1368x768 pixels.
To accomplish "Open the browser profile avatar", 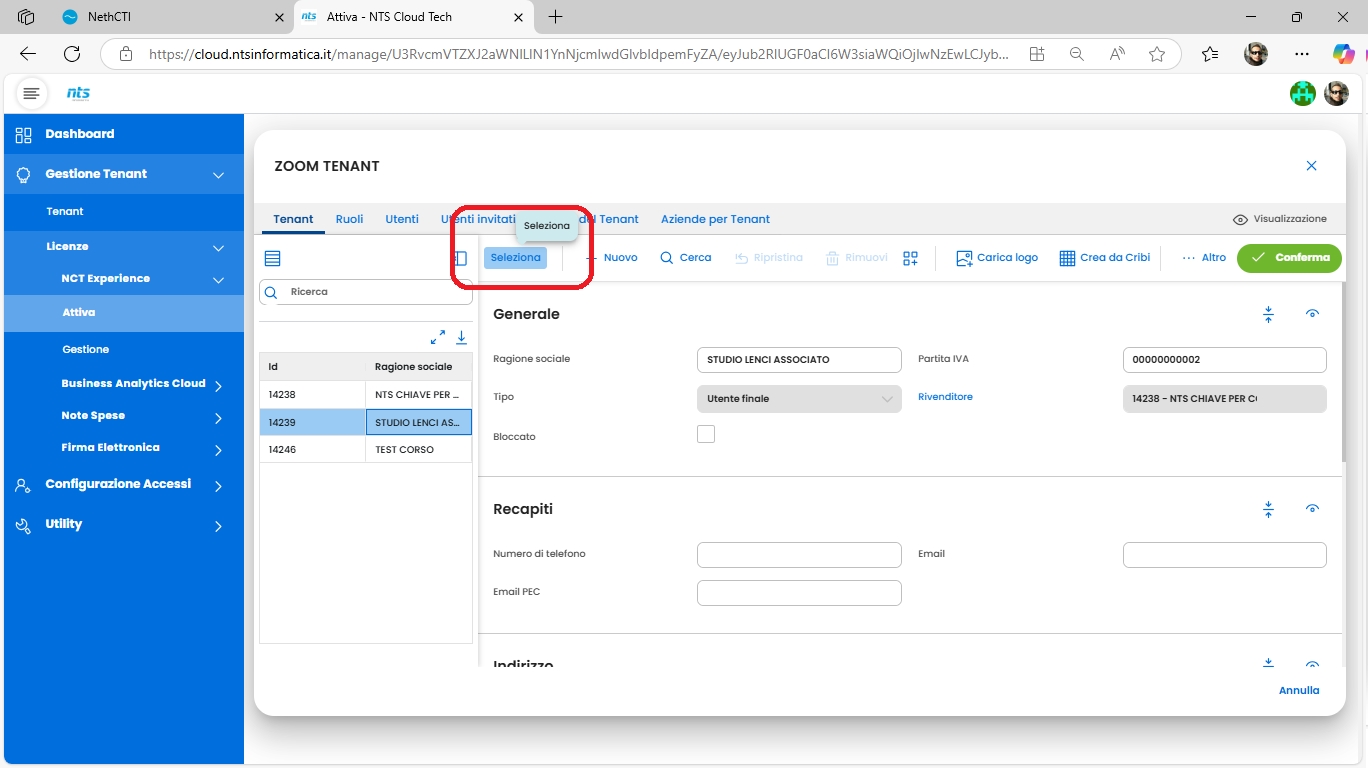I will point(1256,54).
